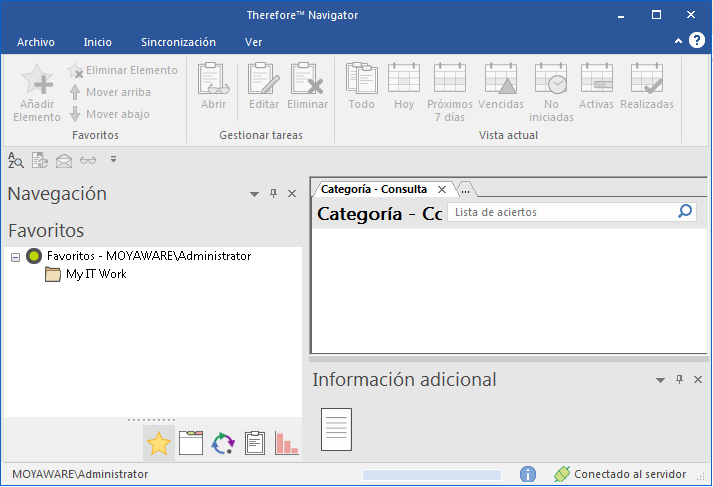Click the MOYAWARE\Administrator status bar text
Image resolution: width=713 pixels, height=487 pixels.
[x=80, y=474]
